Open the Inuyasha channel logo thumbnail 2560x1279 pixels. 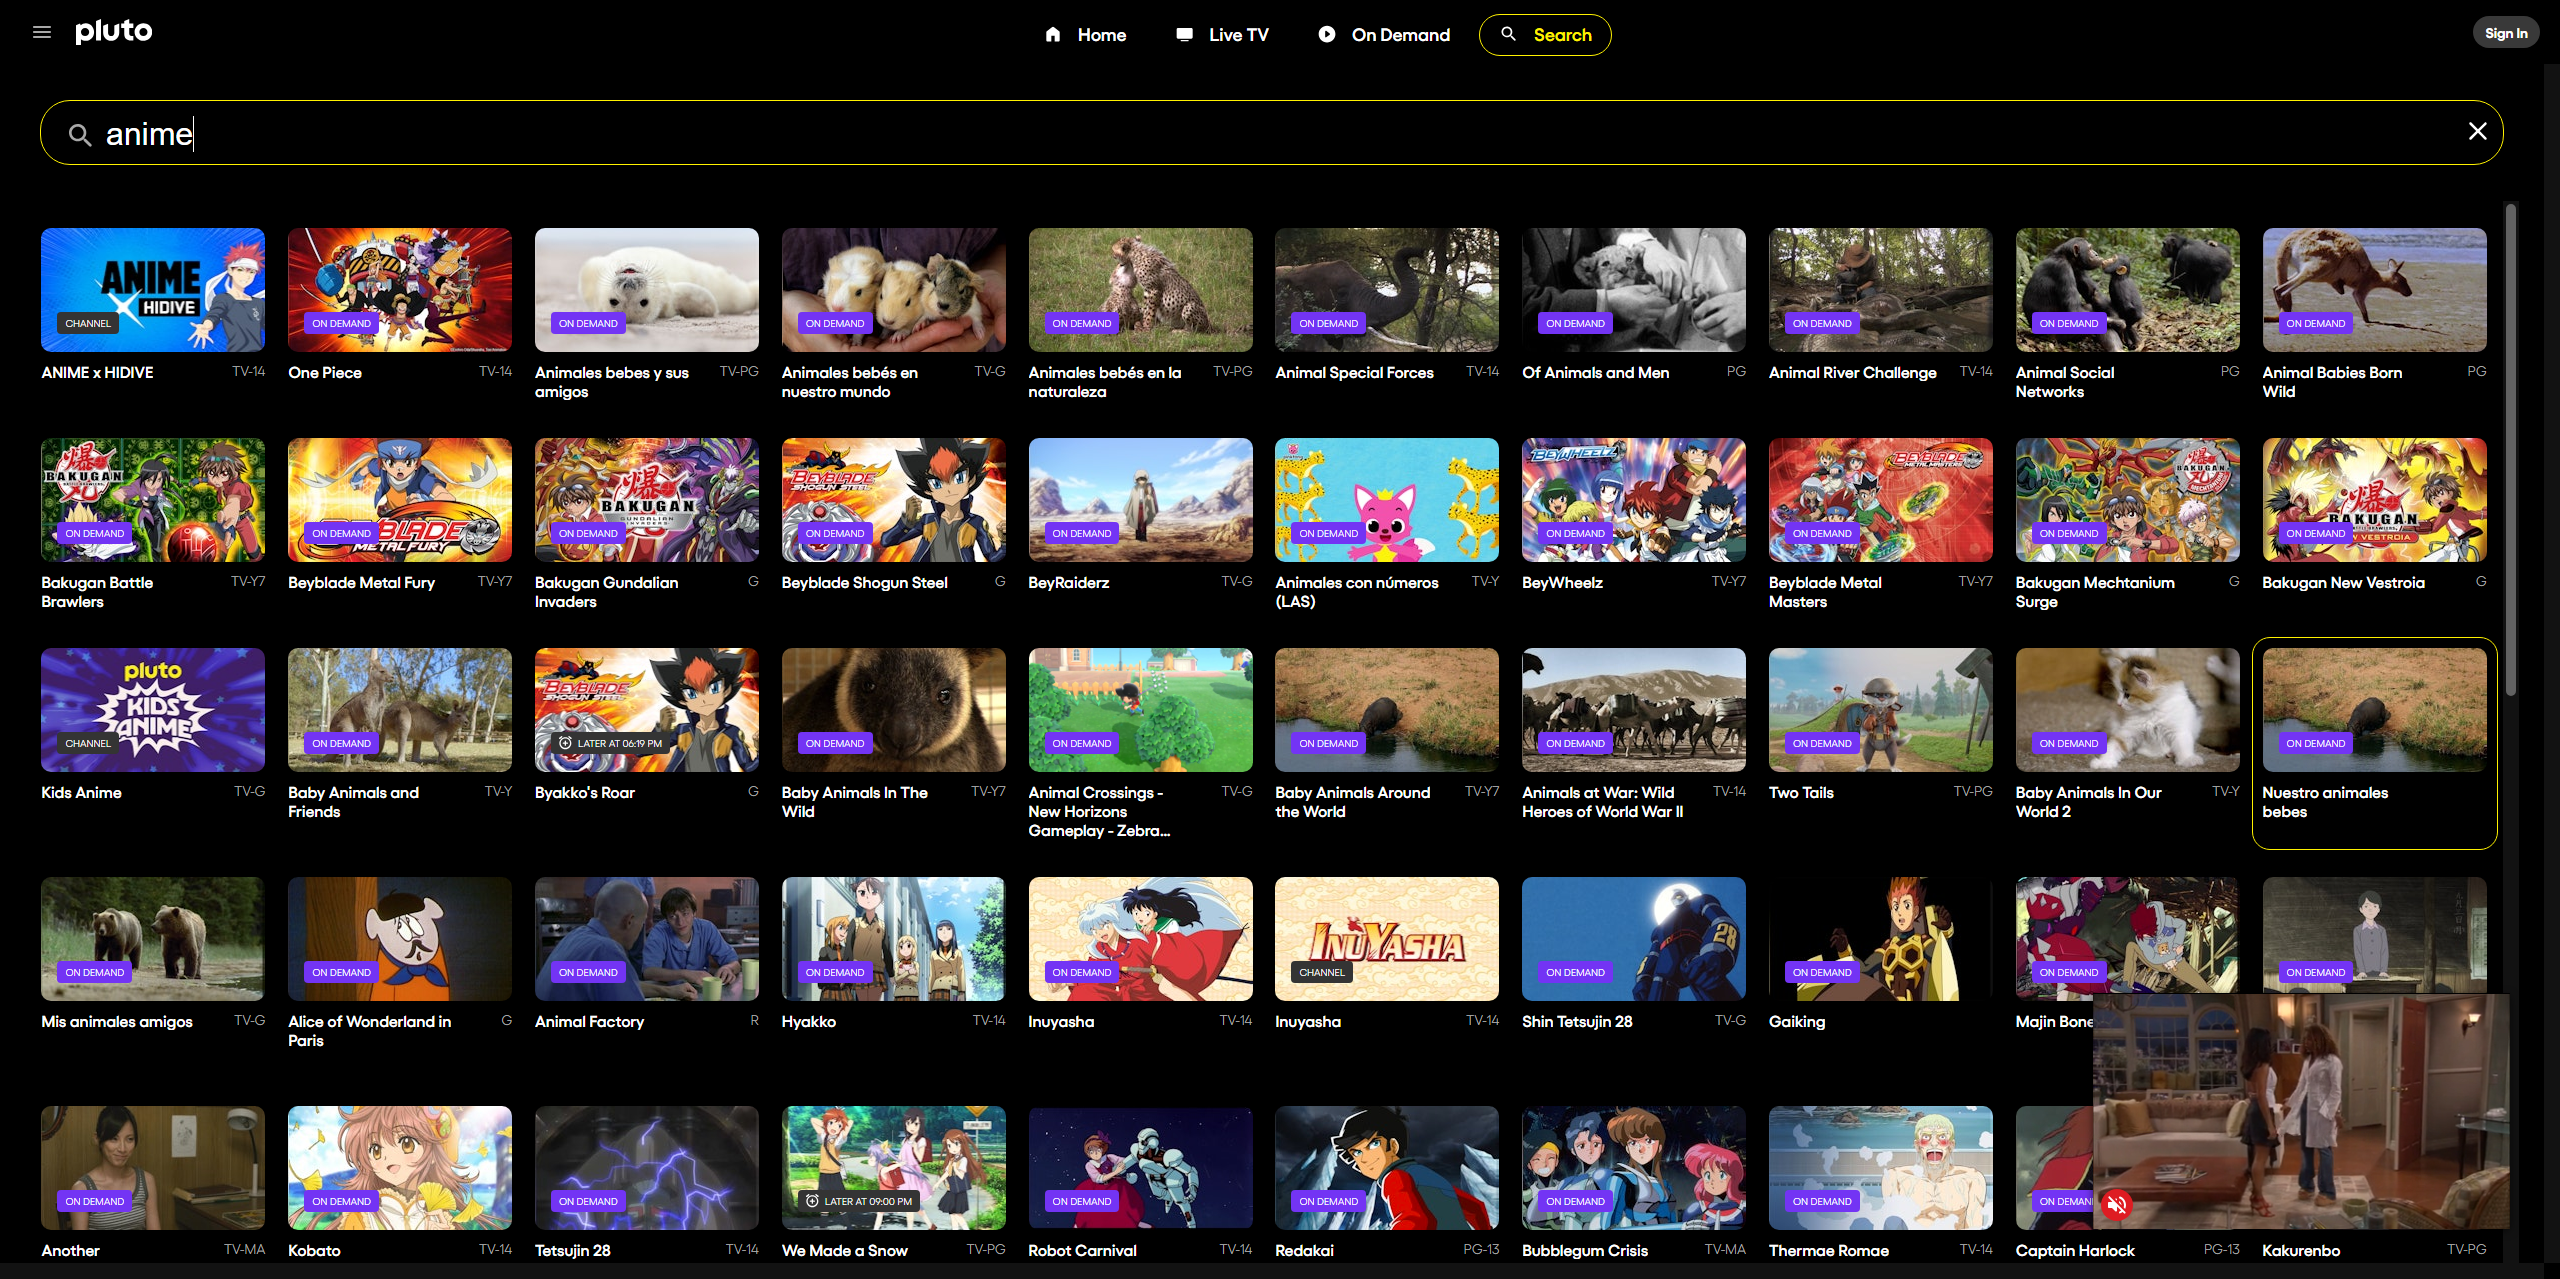point(1386,939)
